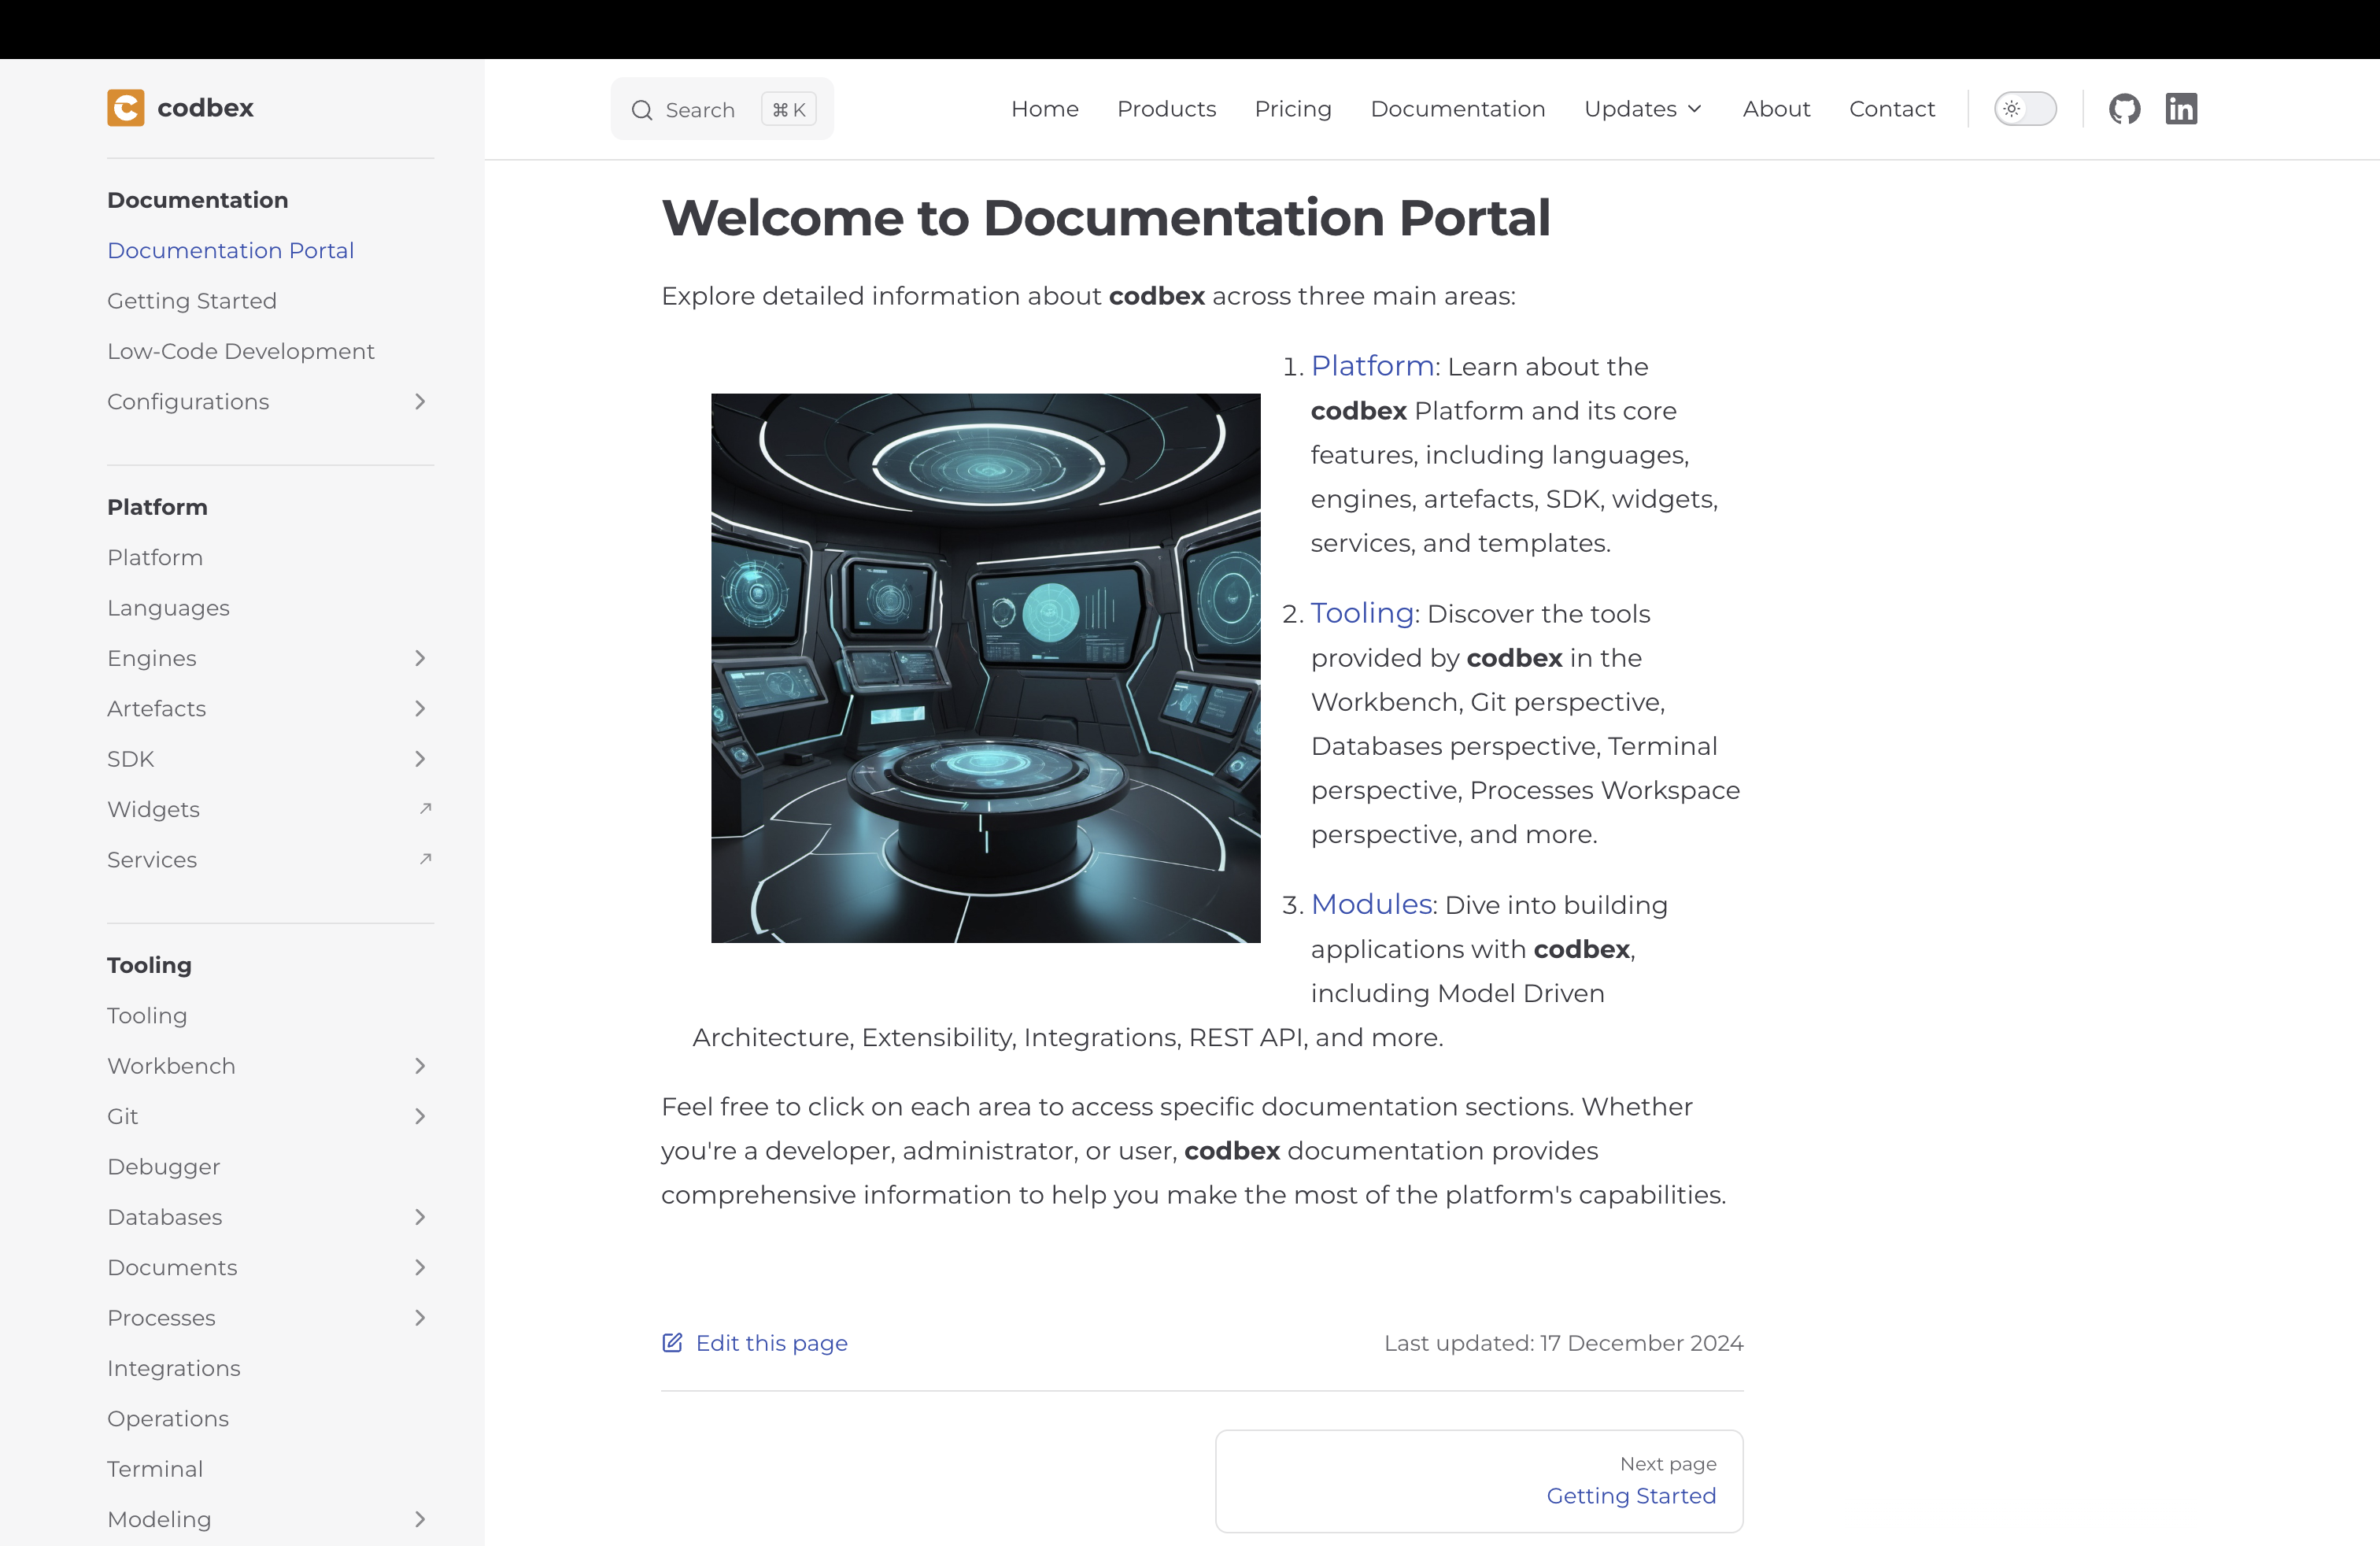Open the Updates dropdown menu
Image resolution: width=2380 pixels, height=1546 pixels.
click(1644, 109)
